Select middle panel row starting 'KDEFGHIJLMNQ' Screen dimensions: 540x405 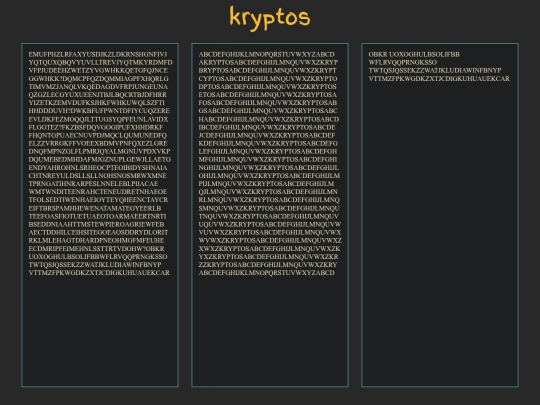click(268, 143)
